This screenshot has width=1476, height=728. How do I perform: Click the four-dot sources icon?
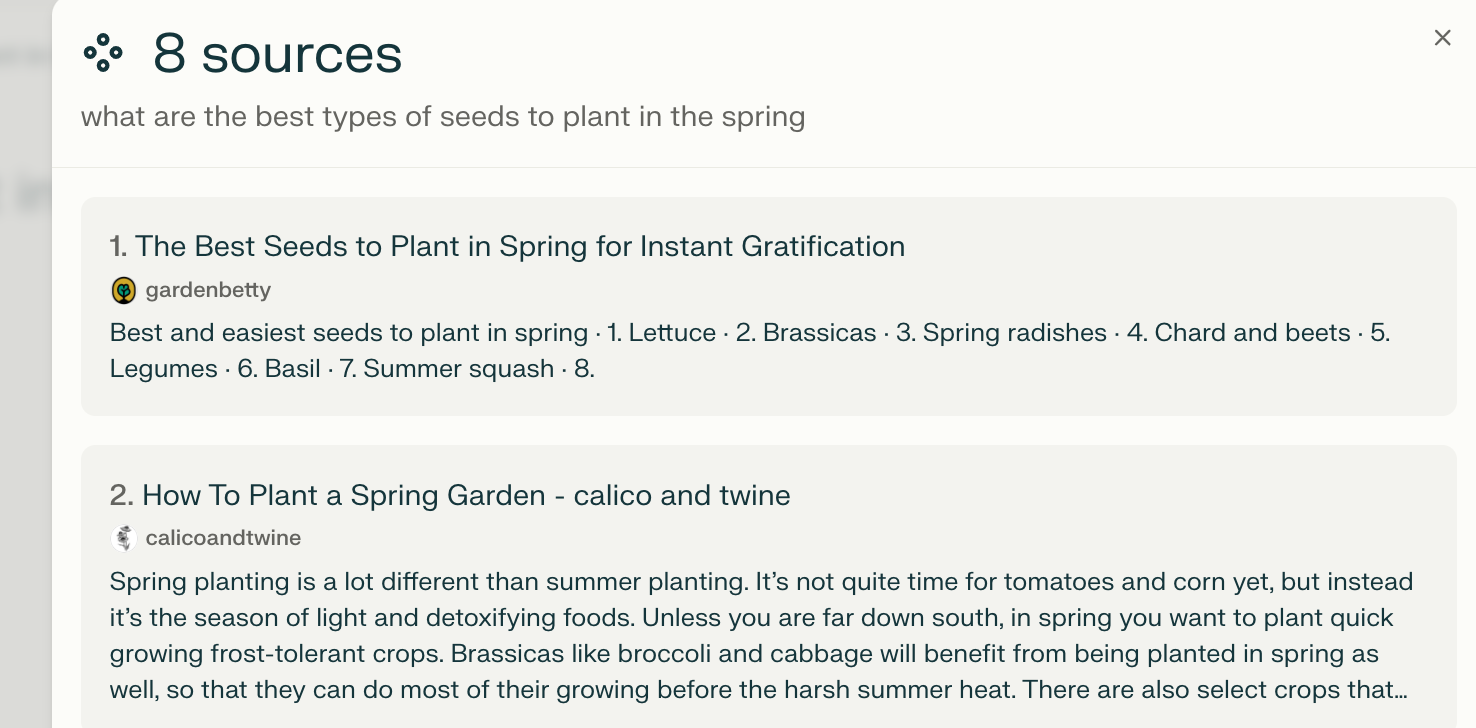click(103, 53)
